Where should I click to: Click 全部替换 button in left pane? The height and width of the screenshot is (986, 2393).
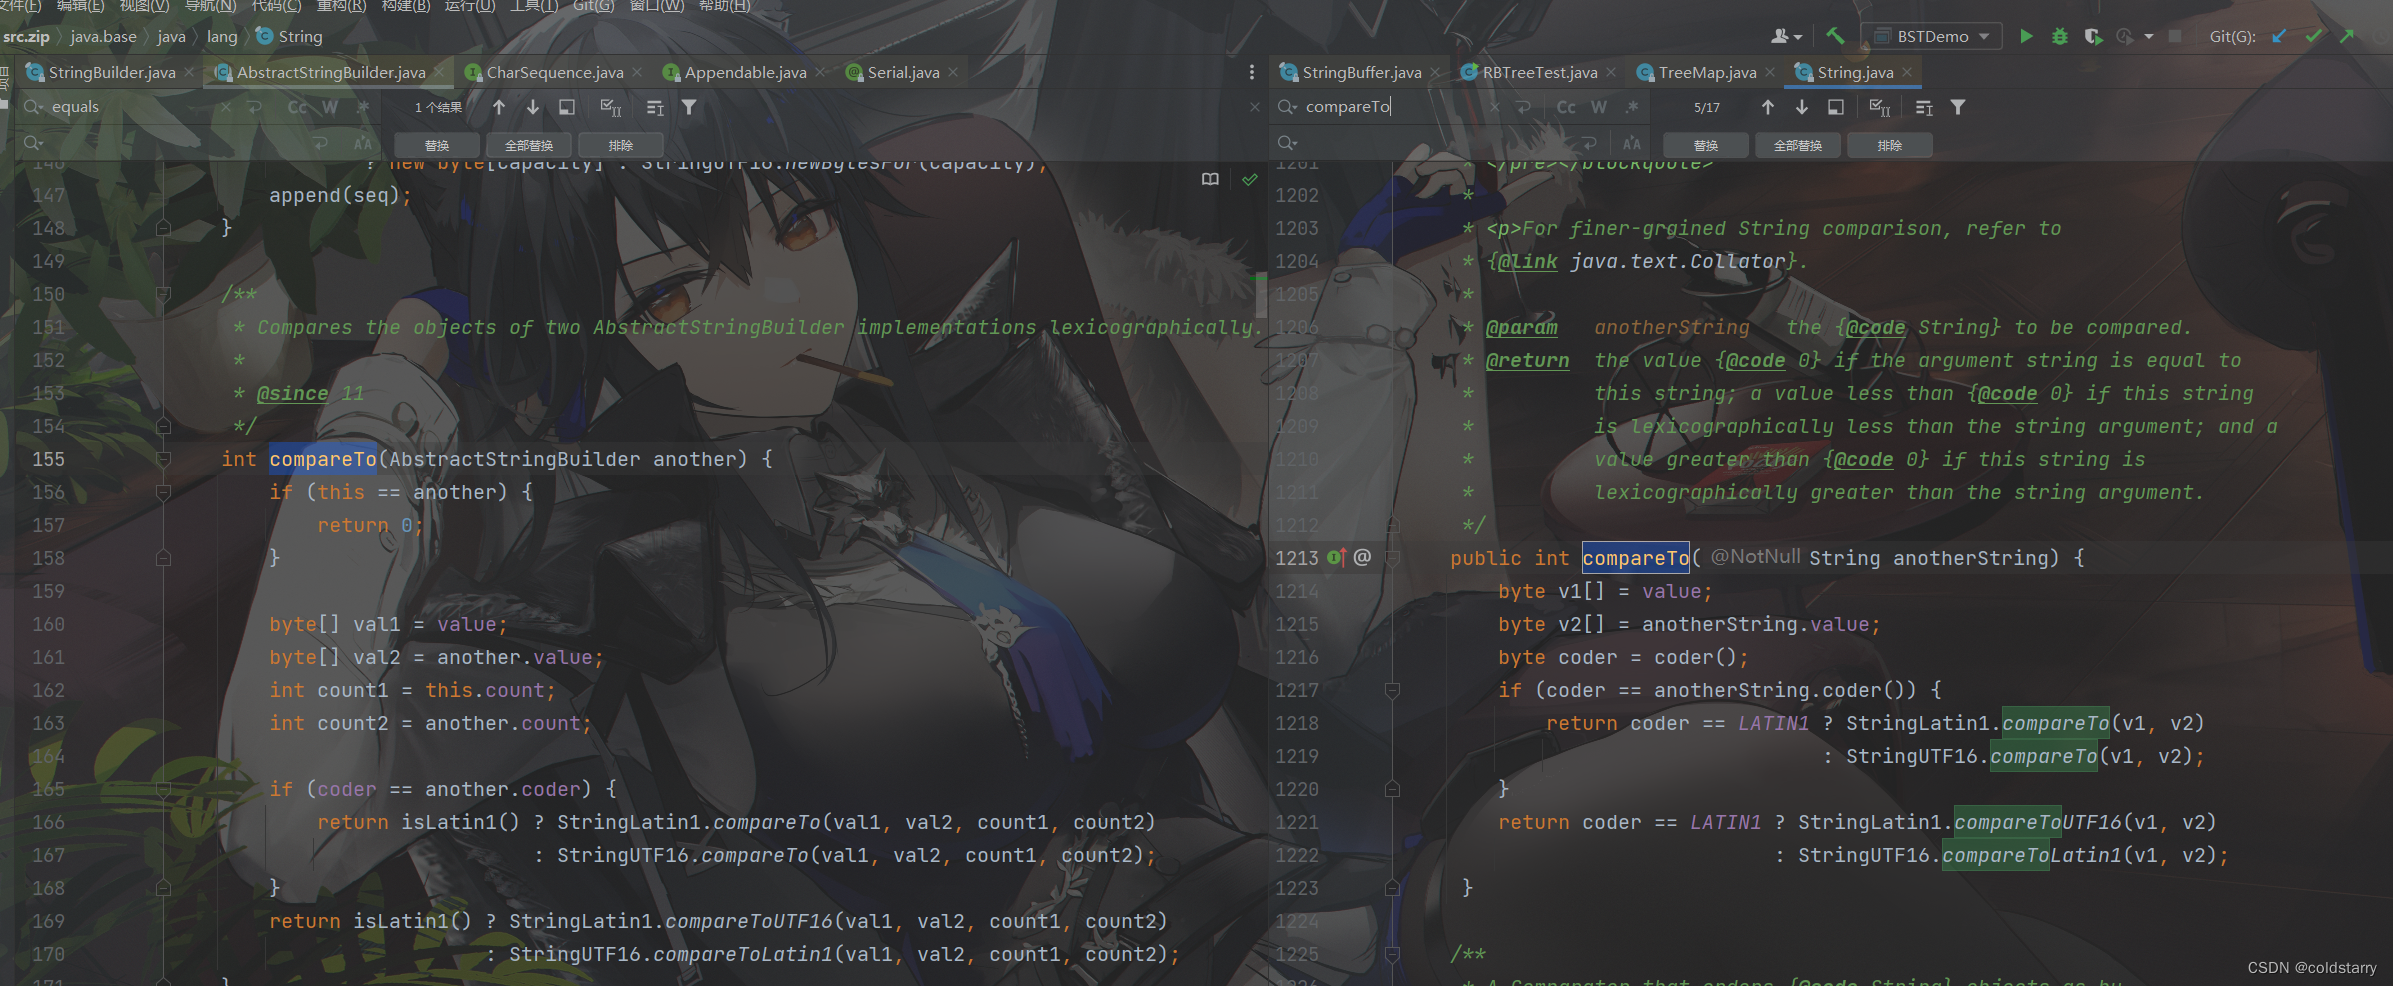pos(529,145)
